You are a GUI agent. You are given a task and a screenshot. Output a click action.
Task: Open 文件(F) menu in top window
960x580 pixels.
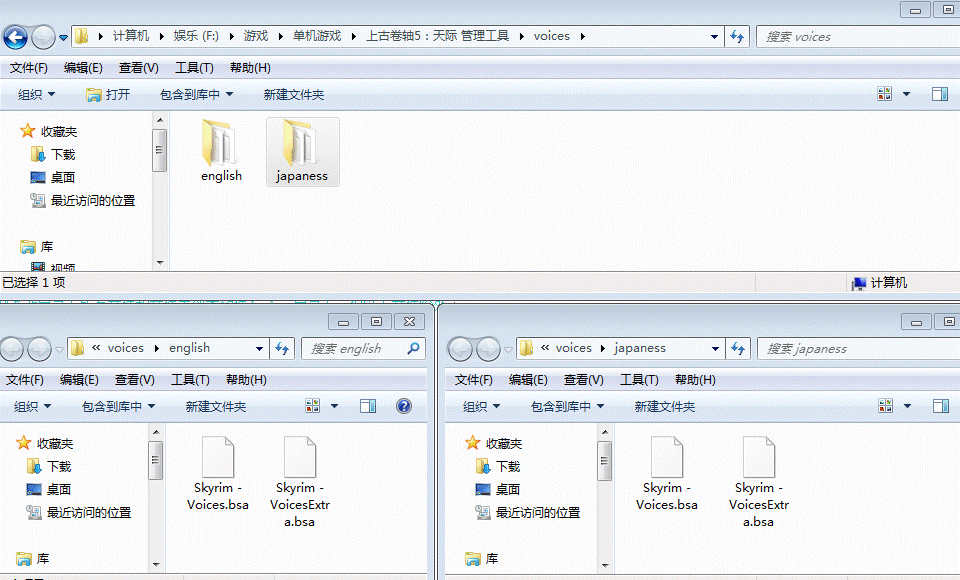[x=29, y=68]
